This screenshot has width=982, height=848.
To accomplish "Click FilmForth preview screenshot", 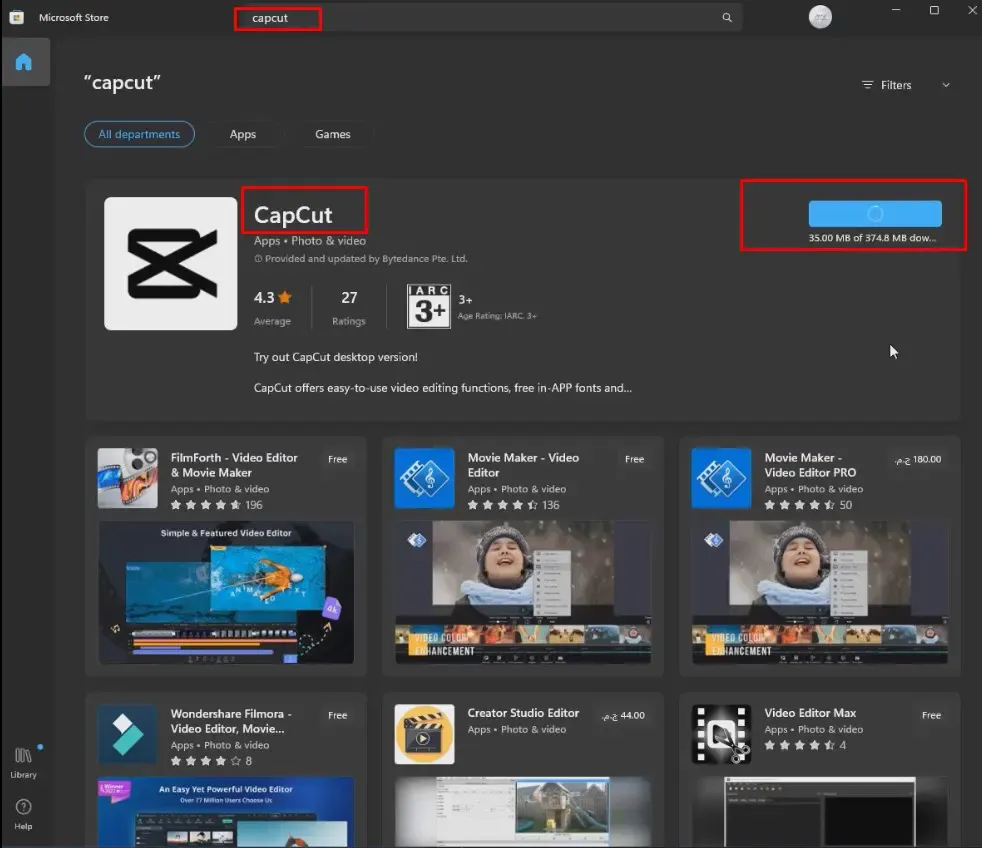I will click(226, 592).
